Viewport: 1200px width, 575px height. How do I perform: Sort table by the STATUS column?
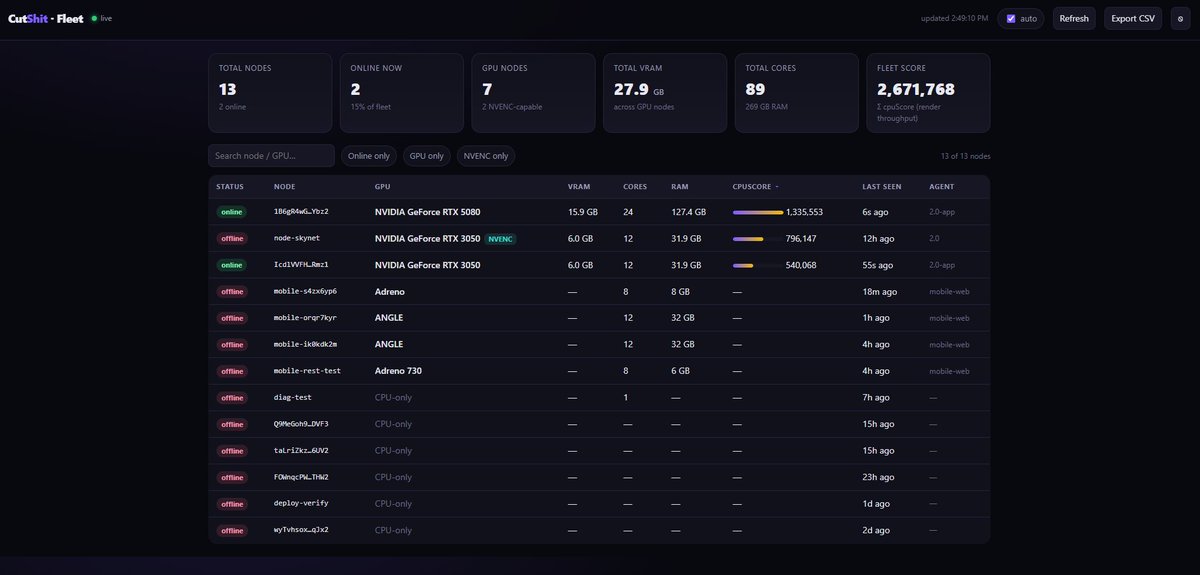pos(230,187)
